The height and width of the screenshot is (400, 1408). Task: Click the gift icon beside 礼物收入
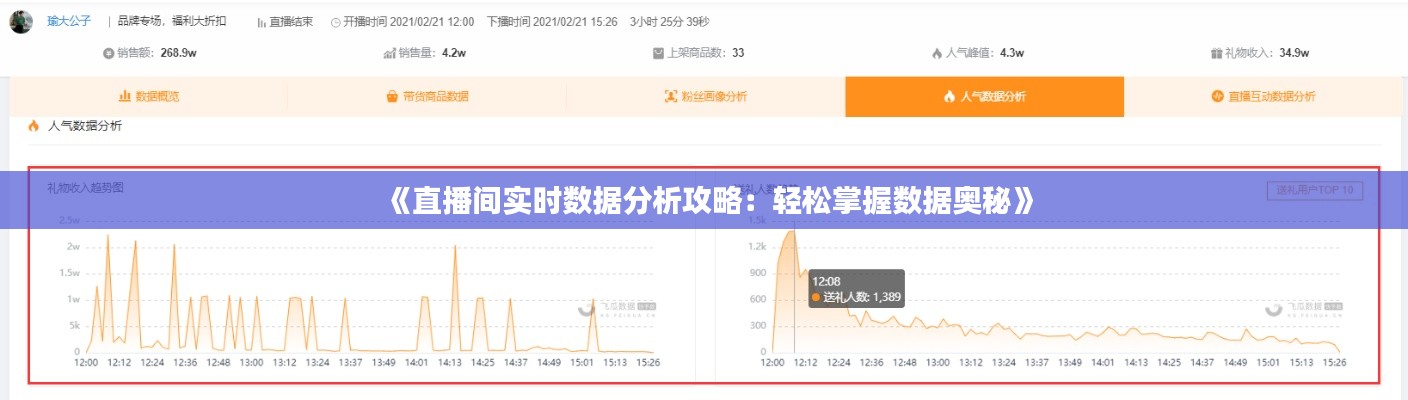(x=1216, y=53)
